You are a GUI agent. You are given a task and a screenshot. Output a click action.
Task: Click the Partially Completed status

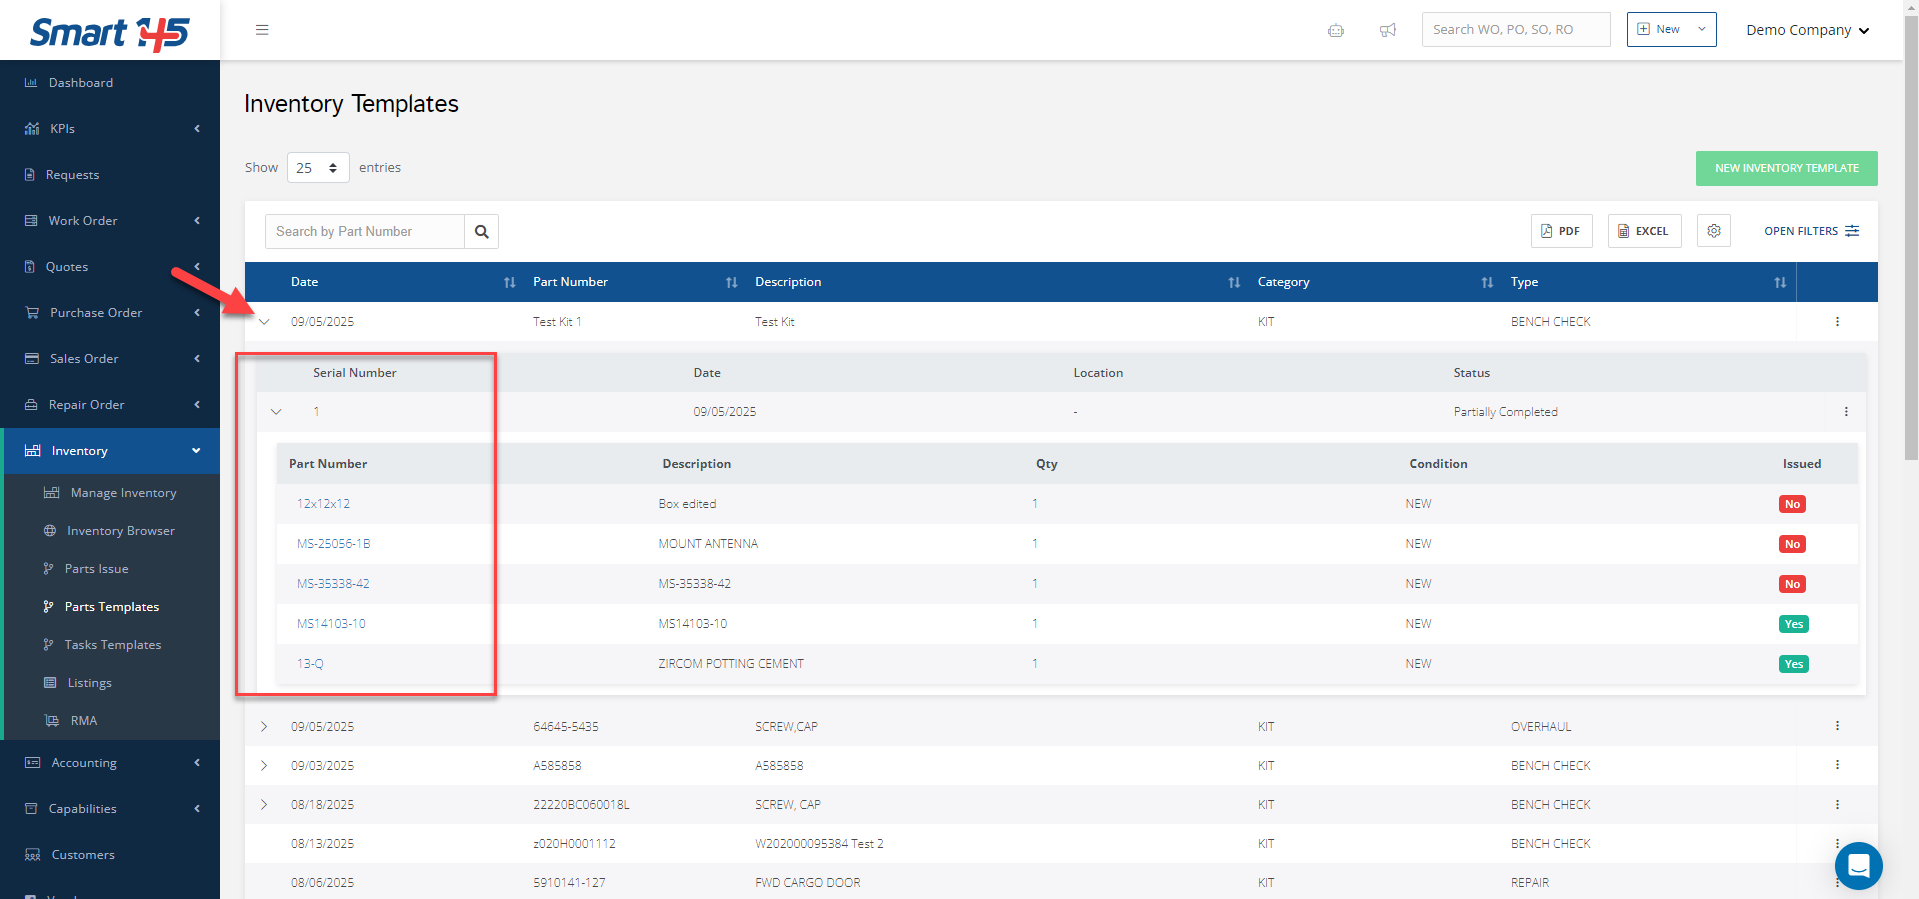coord(1505,412)
